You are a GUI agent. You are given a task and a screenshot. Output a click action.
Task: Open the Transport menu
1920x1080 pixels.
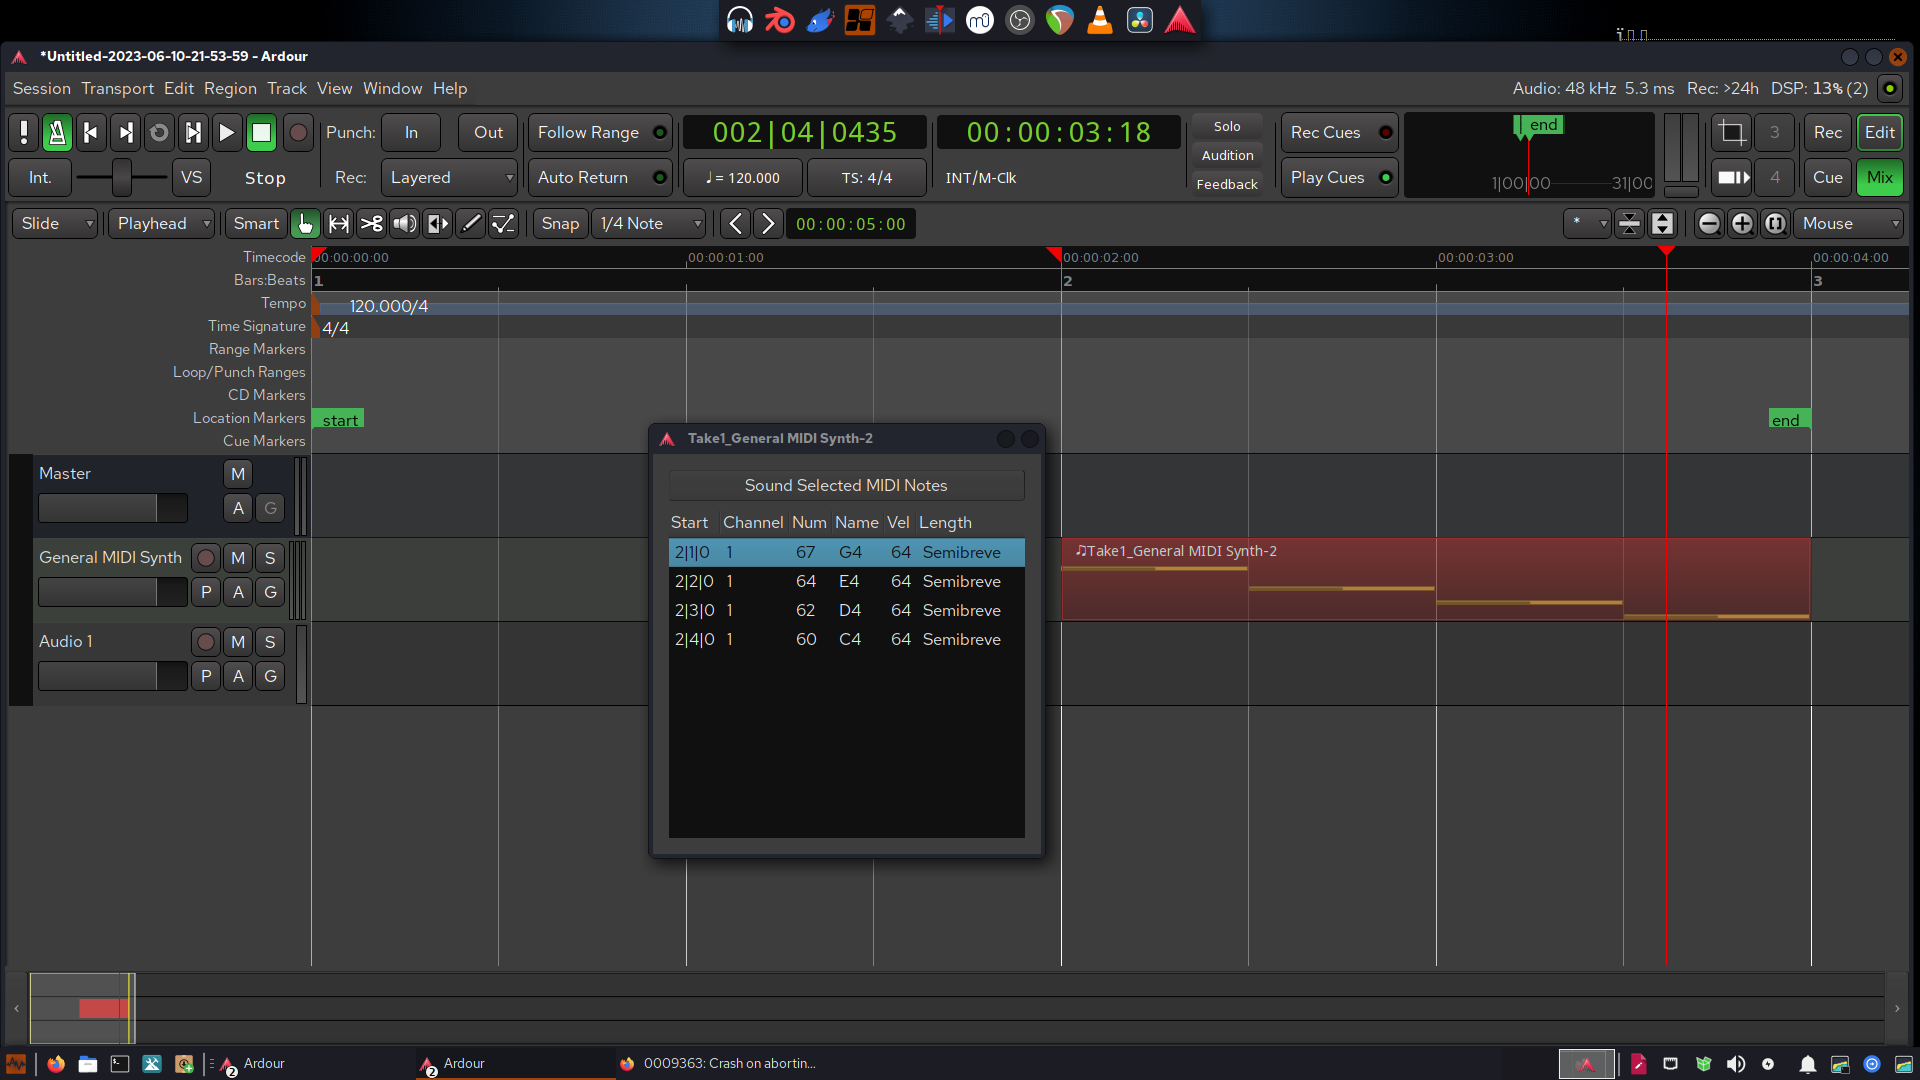coord(117,87)
